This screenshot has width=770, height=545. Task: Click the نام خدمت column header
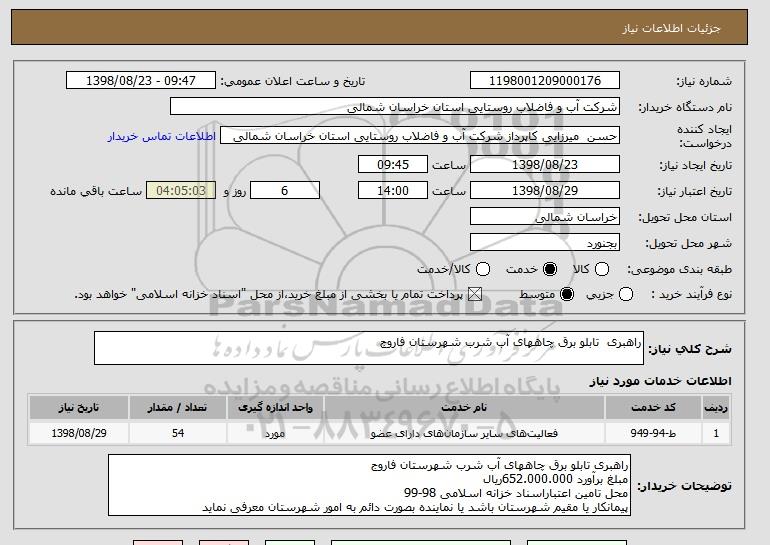pos(464,408)
